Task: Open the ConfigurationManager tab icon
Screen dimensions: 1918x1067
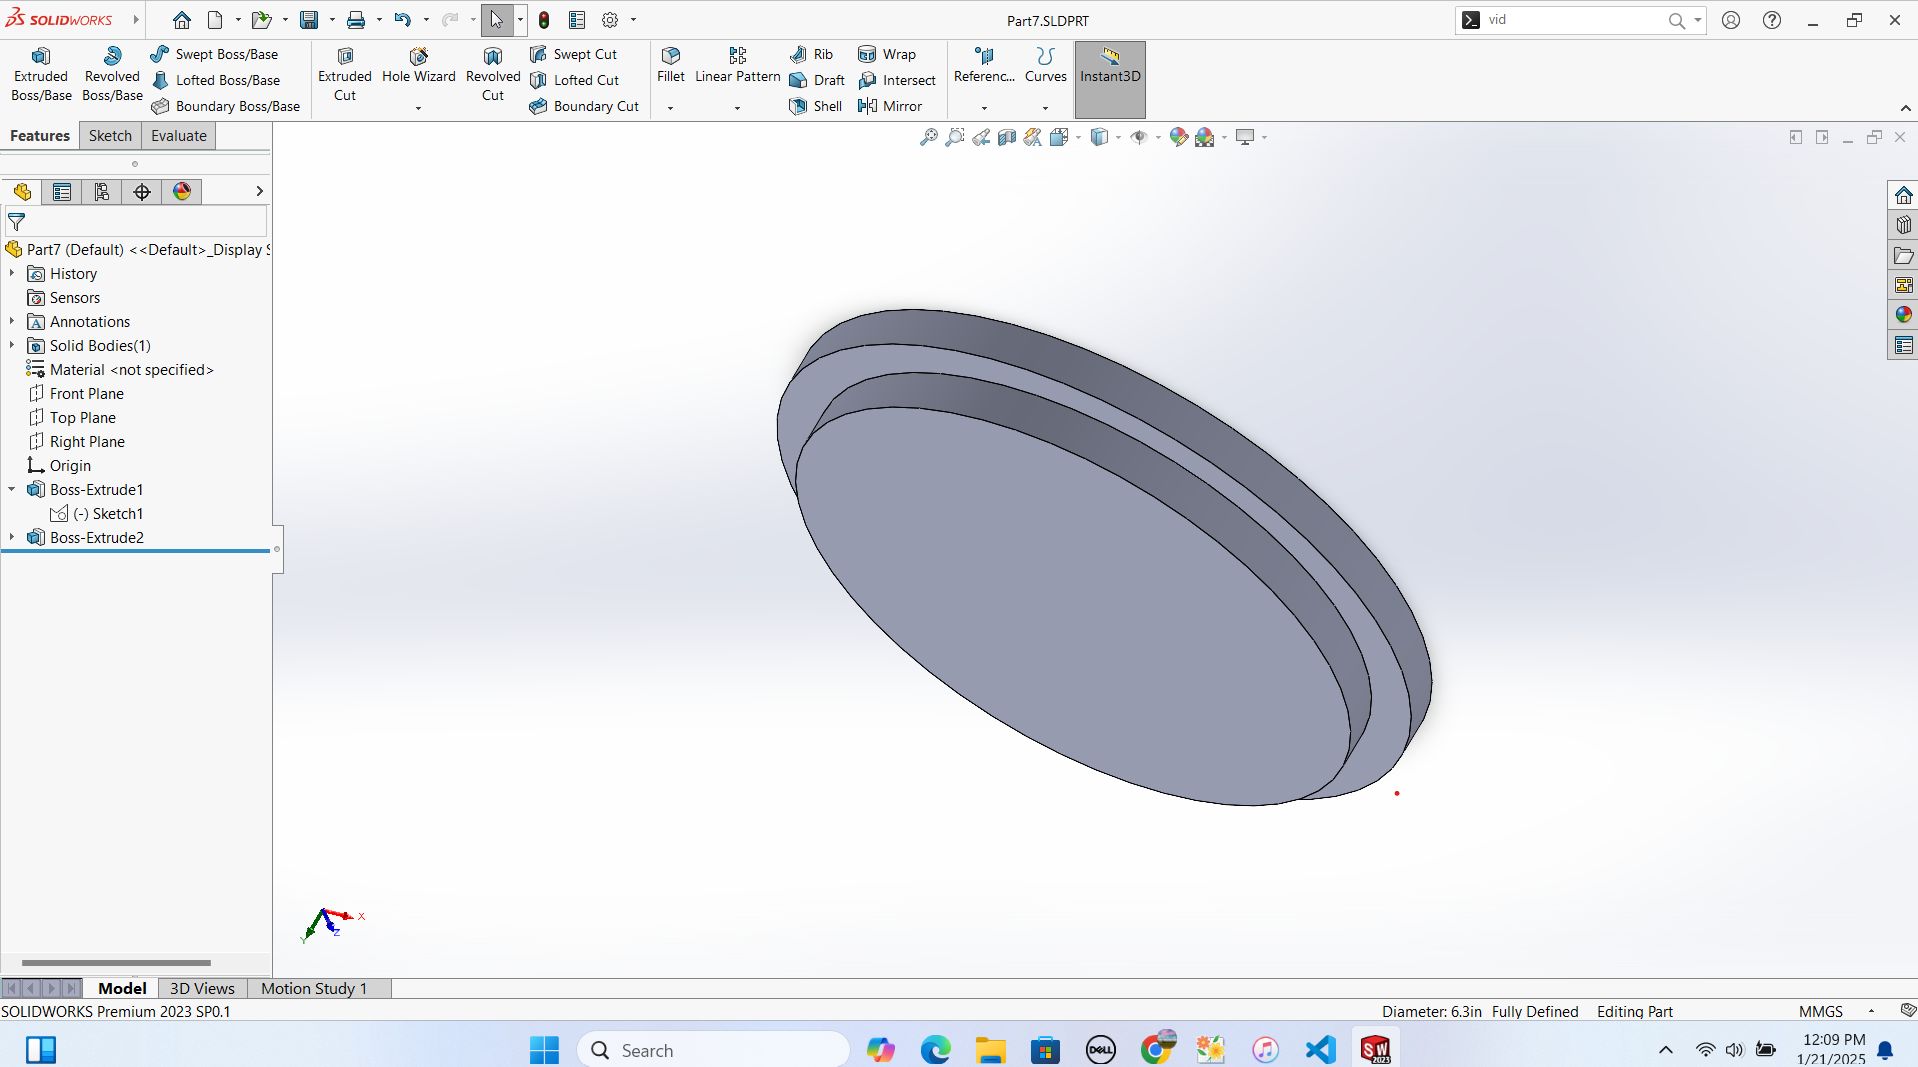Action: [x=102, y=192]
